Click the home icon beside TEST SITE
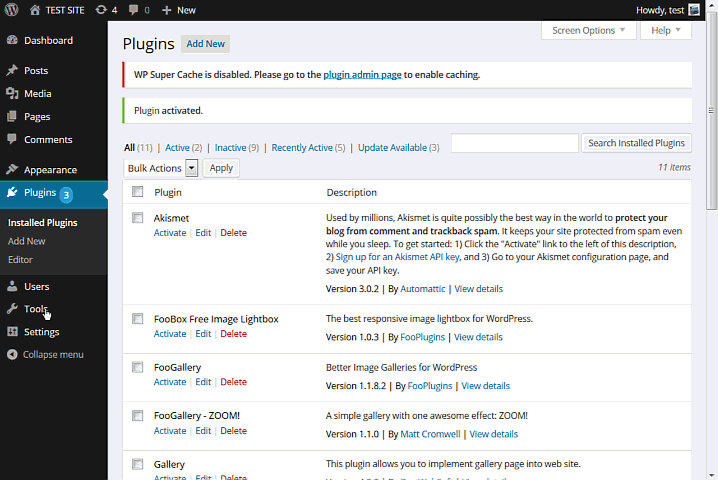The height and width of the screenshot is (480, 718). click(35, 10)
